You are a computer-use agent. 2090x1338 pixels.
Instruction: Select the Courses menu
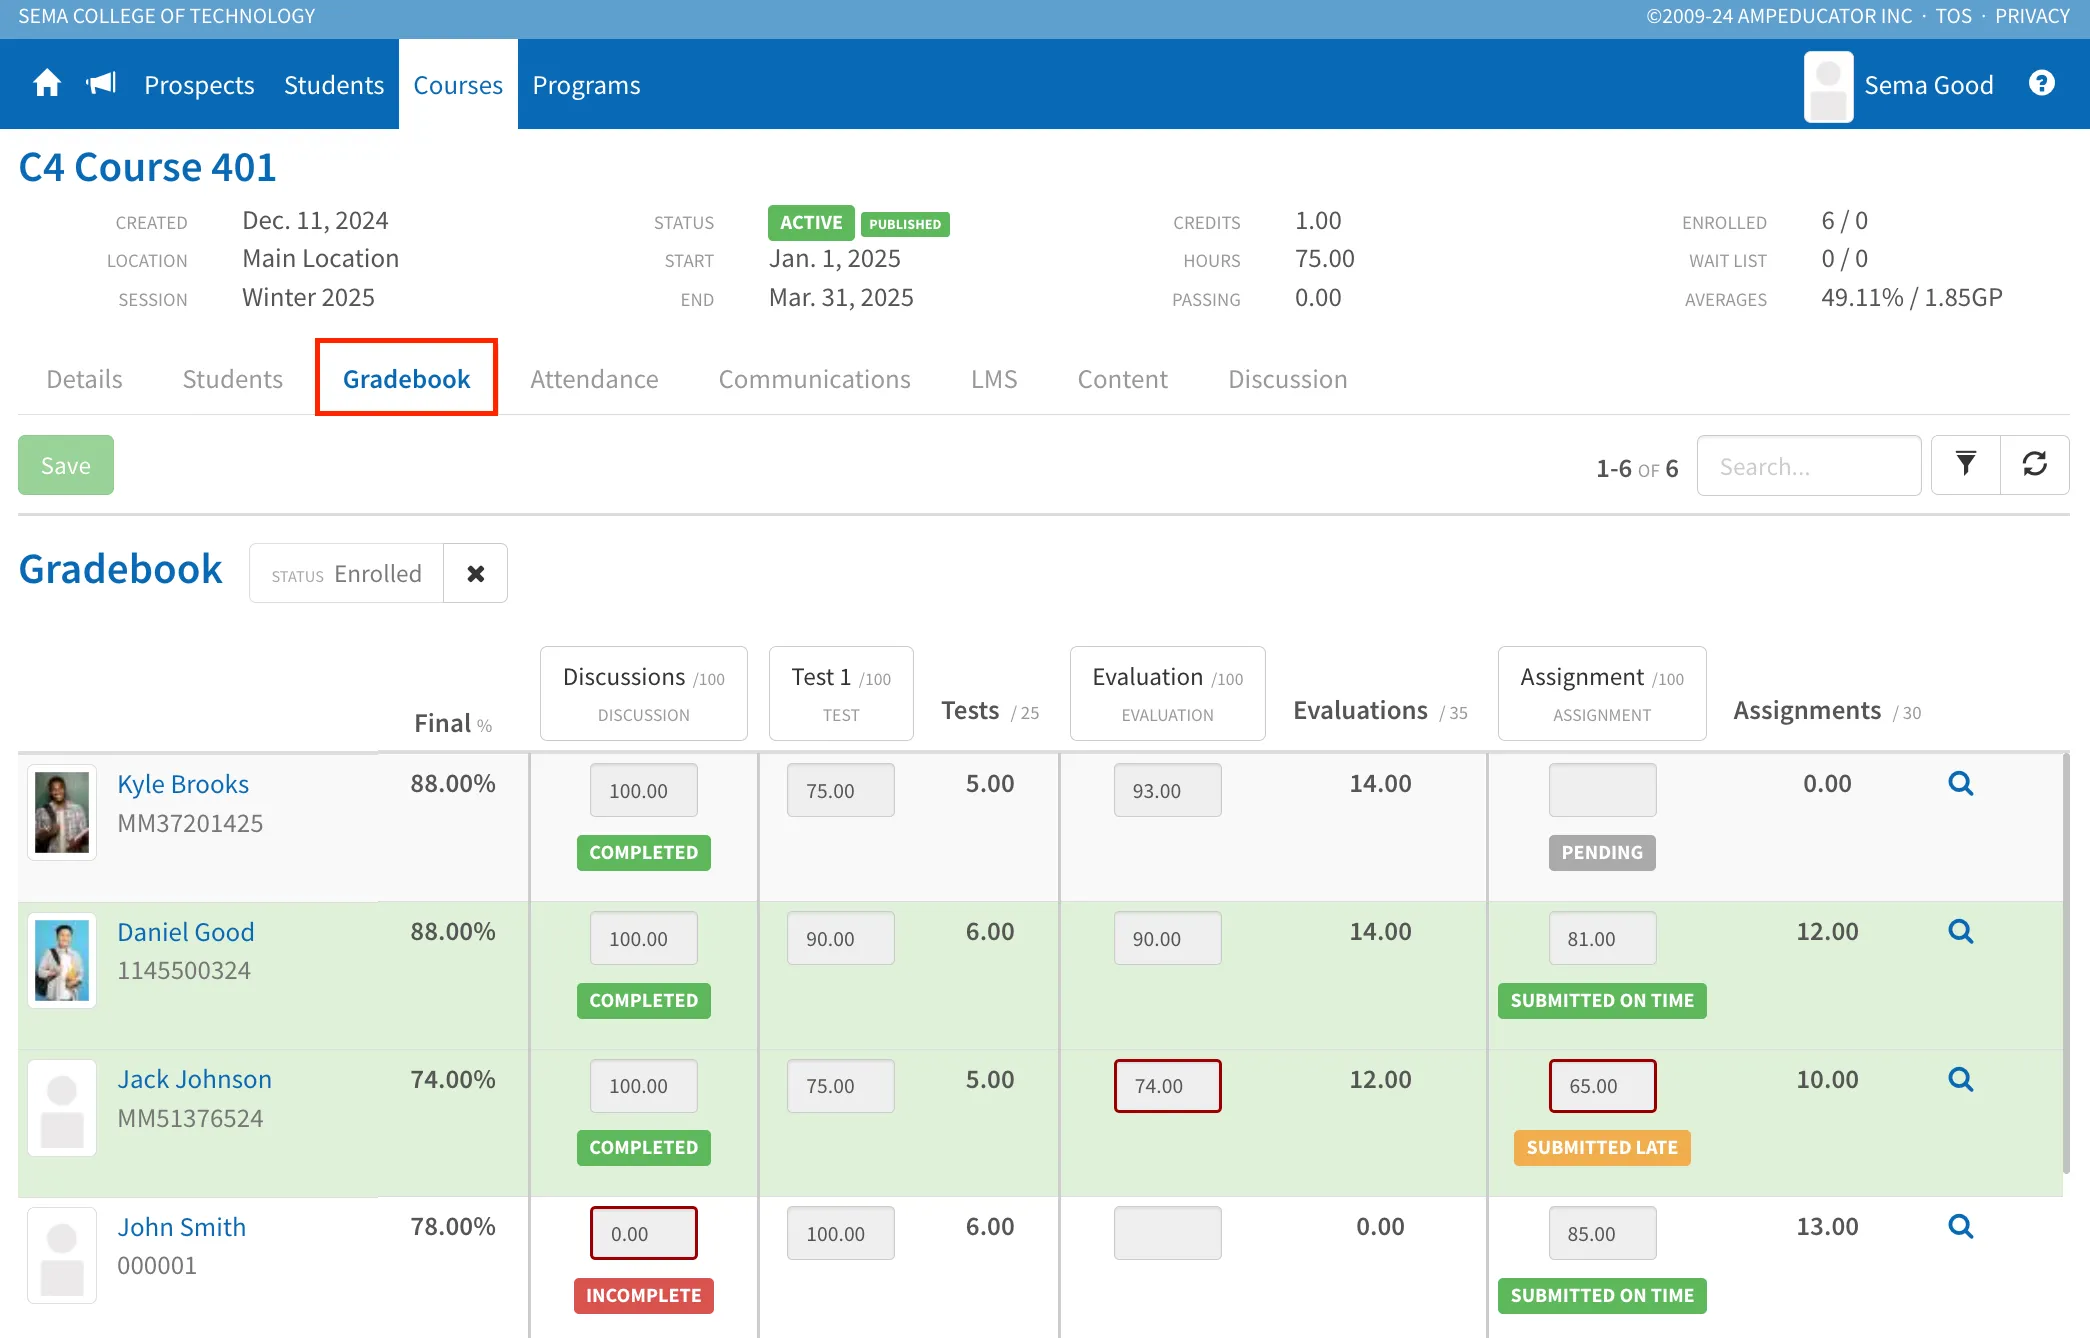click(x=458, y=85)
